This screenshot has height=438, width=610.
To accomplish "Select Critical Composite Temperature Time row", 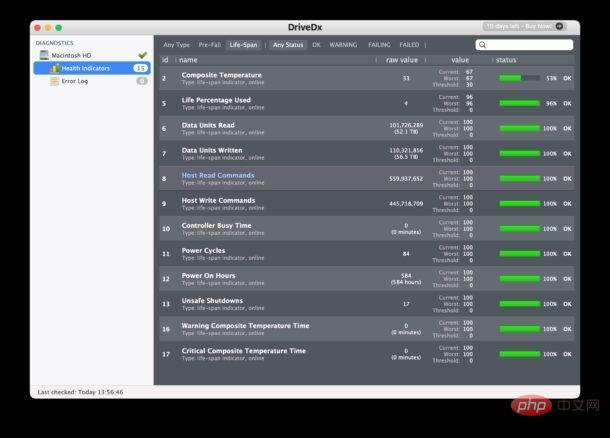I will pyautogui.click(x=366, y=354).
